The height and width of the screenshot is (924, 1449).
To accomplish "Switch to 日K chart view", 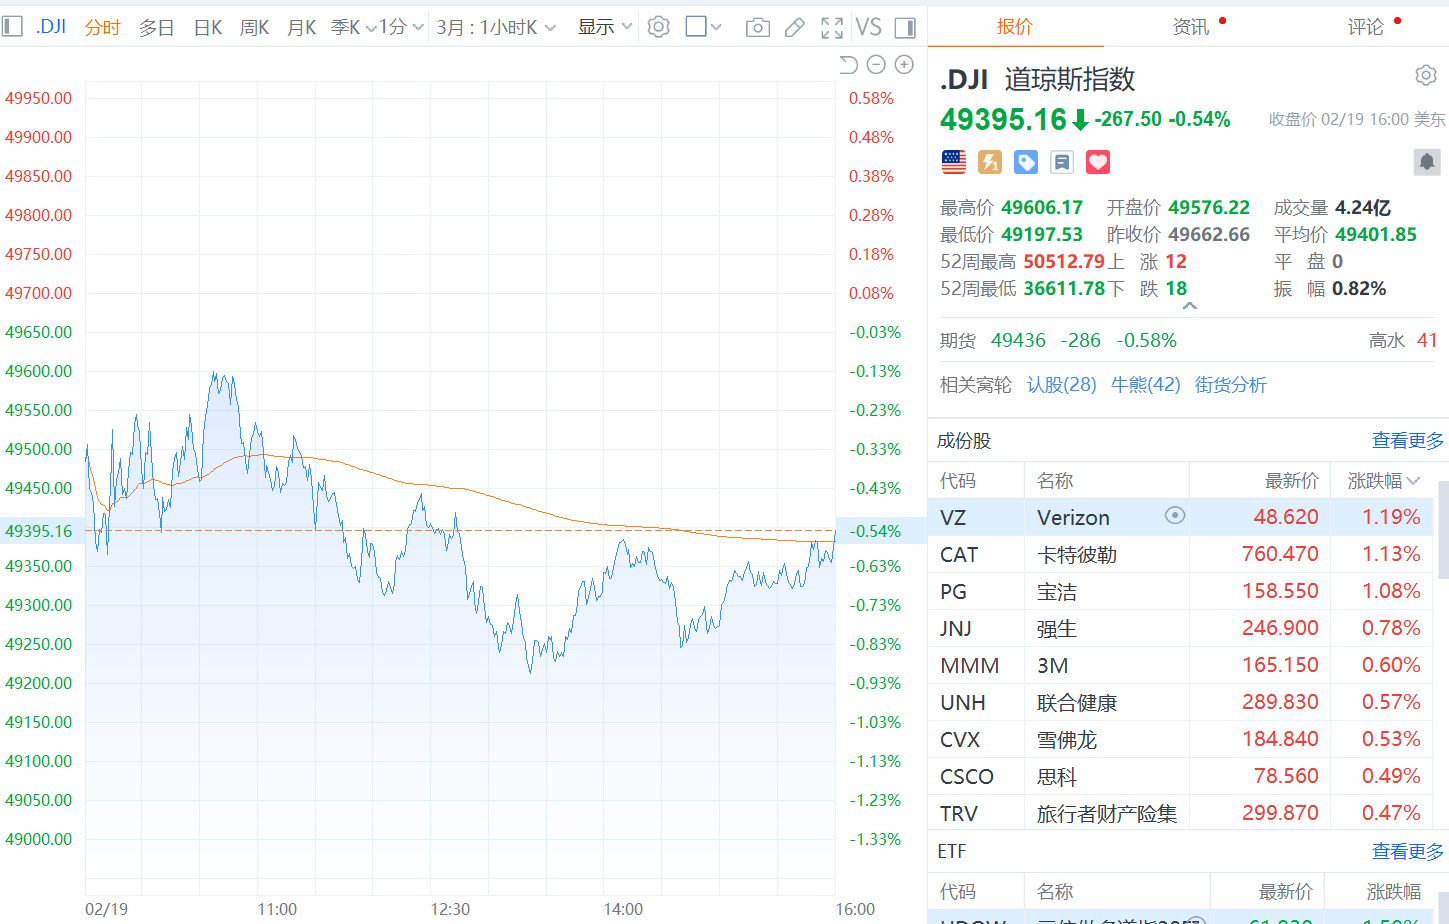I will click(x=208, y=27).
